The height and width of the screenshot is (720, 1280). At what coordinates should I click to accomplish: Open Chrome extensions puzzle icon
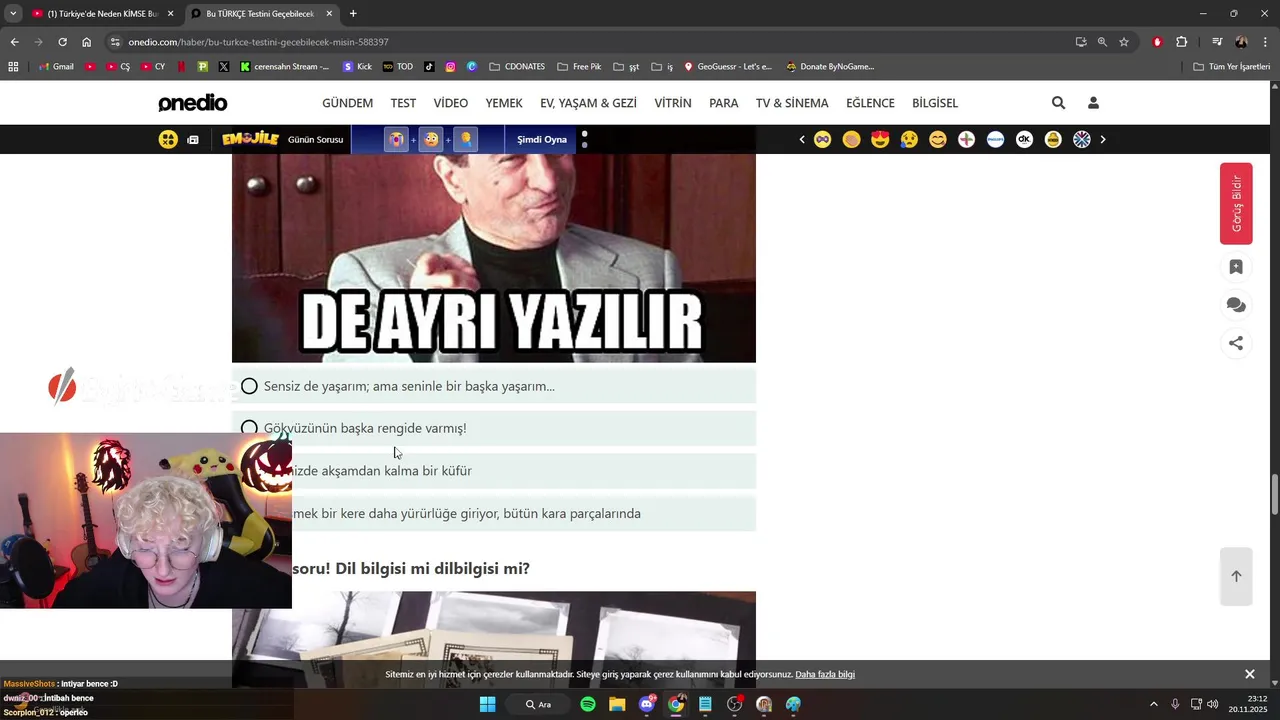pyautogui.click(x=1182, y=42)
